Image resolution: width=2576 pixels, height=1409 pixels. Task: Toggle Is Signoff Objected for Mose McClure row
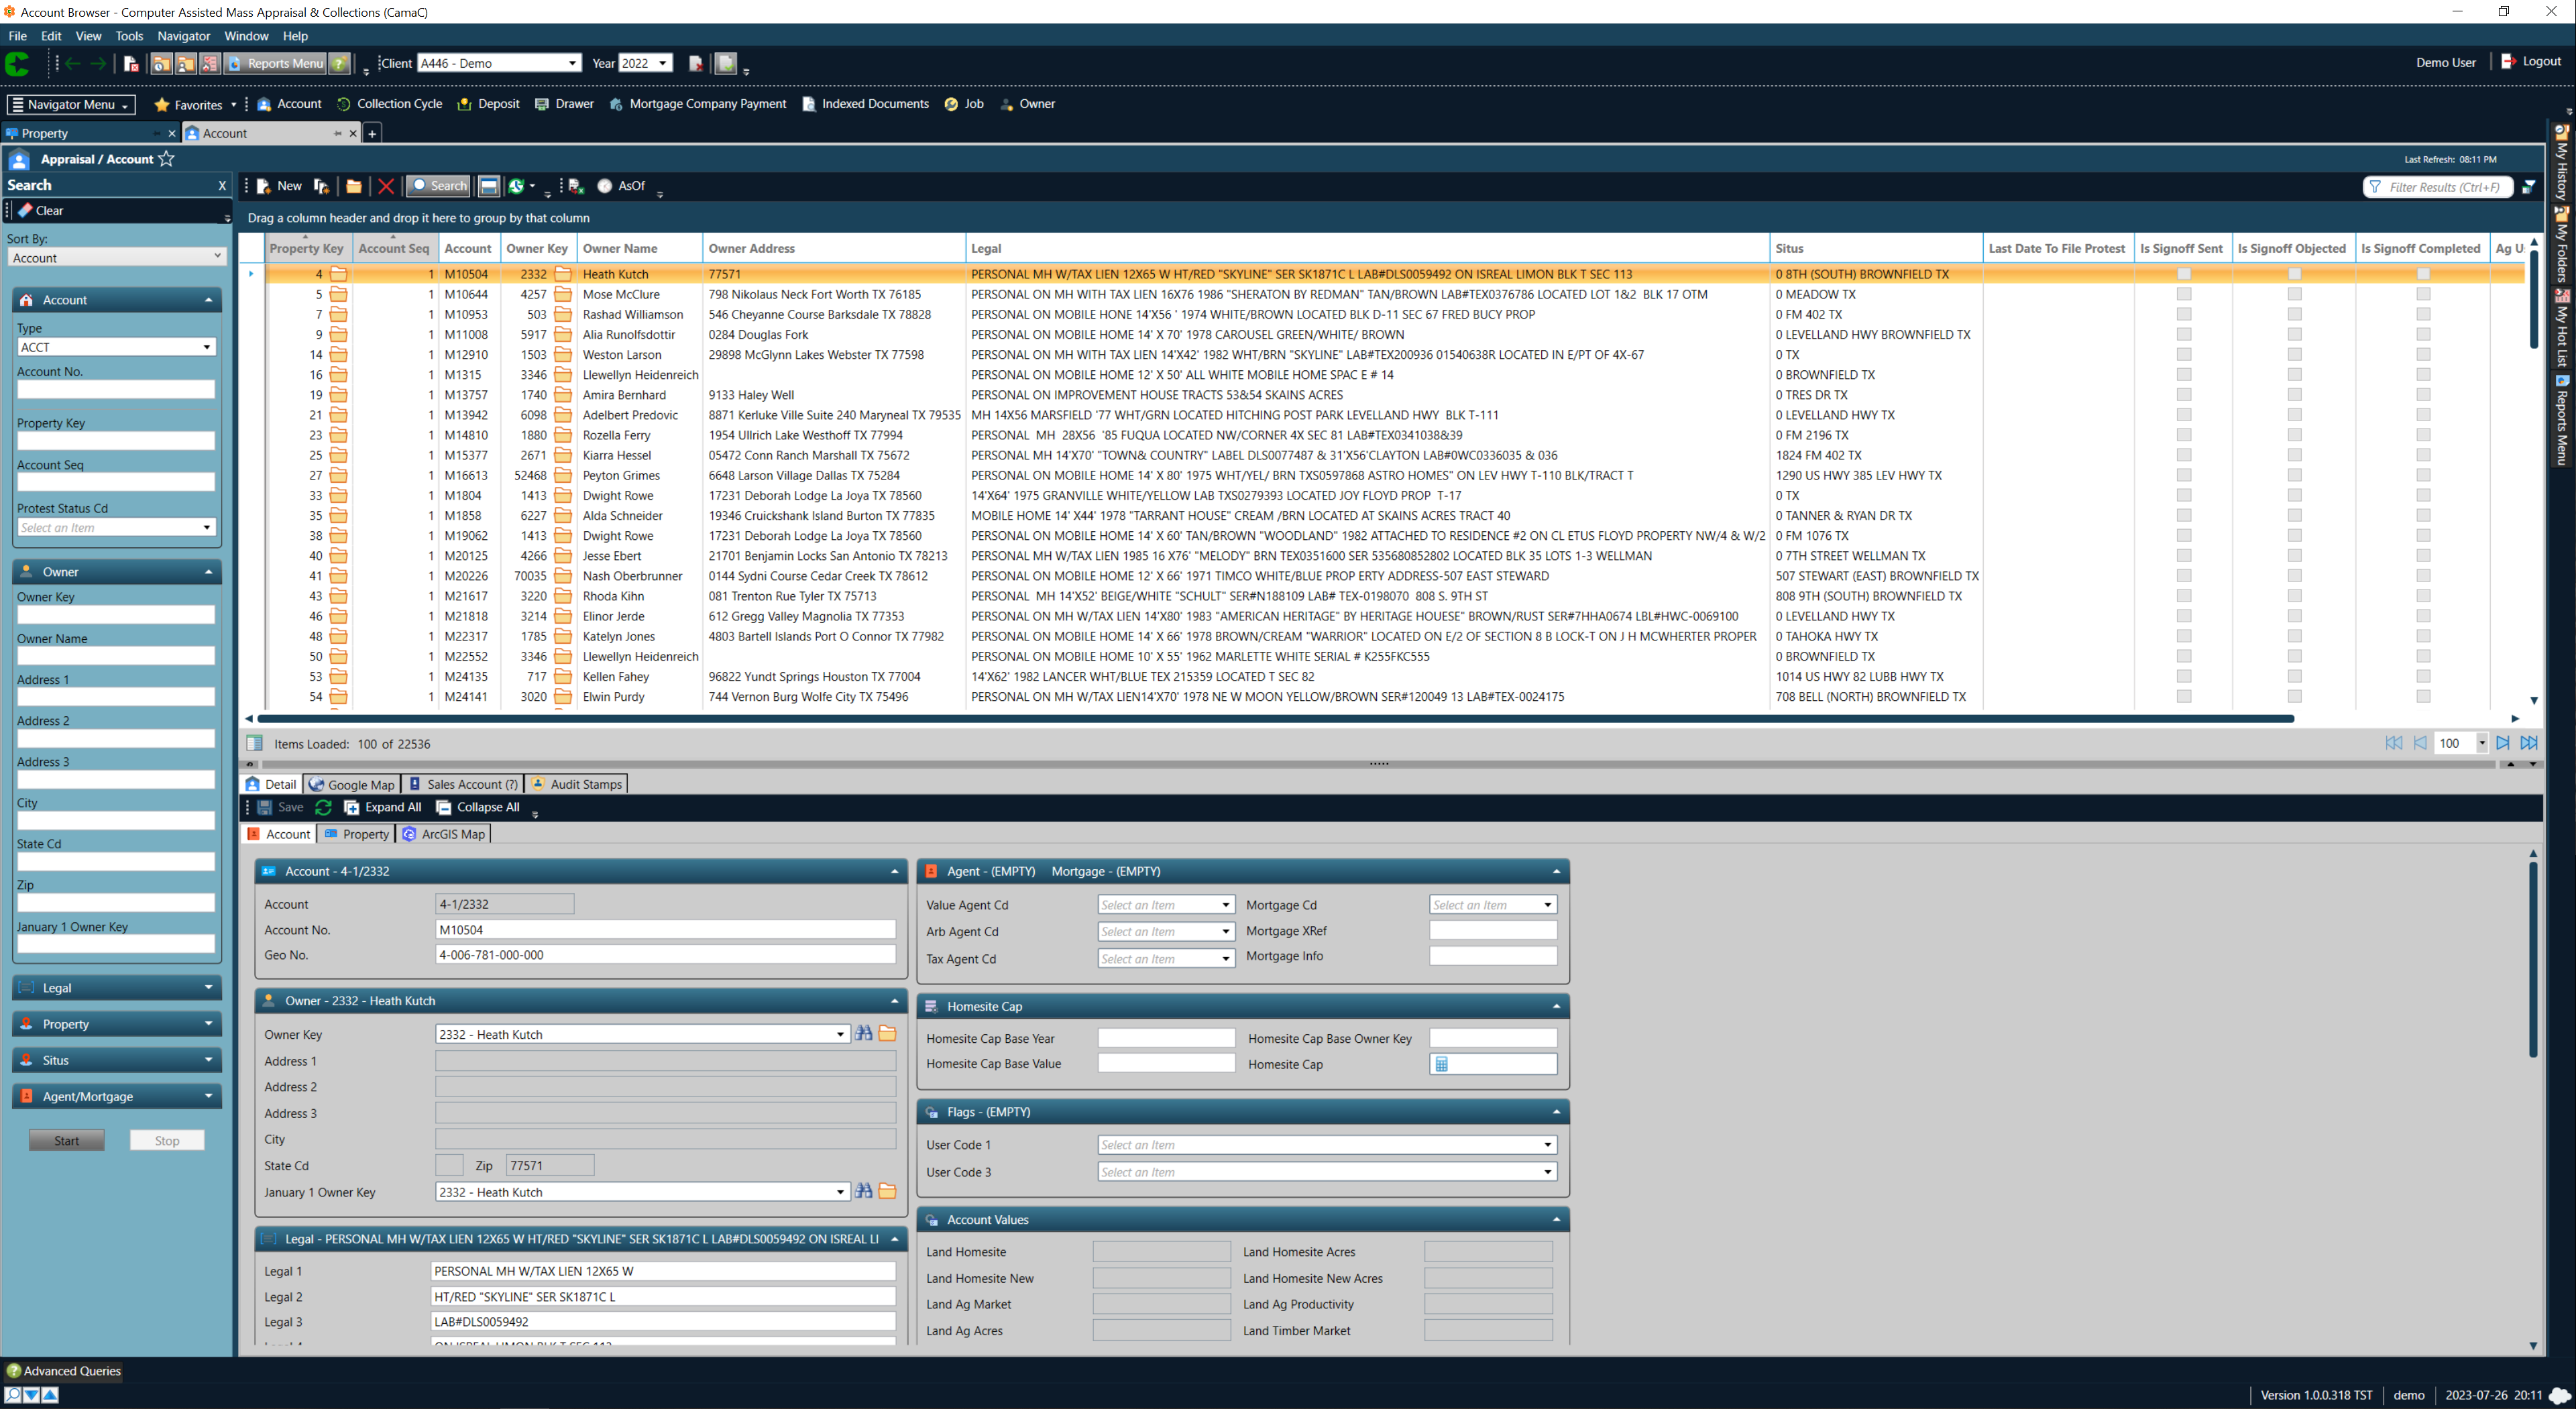2295,295
